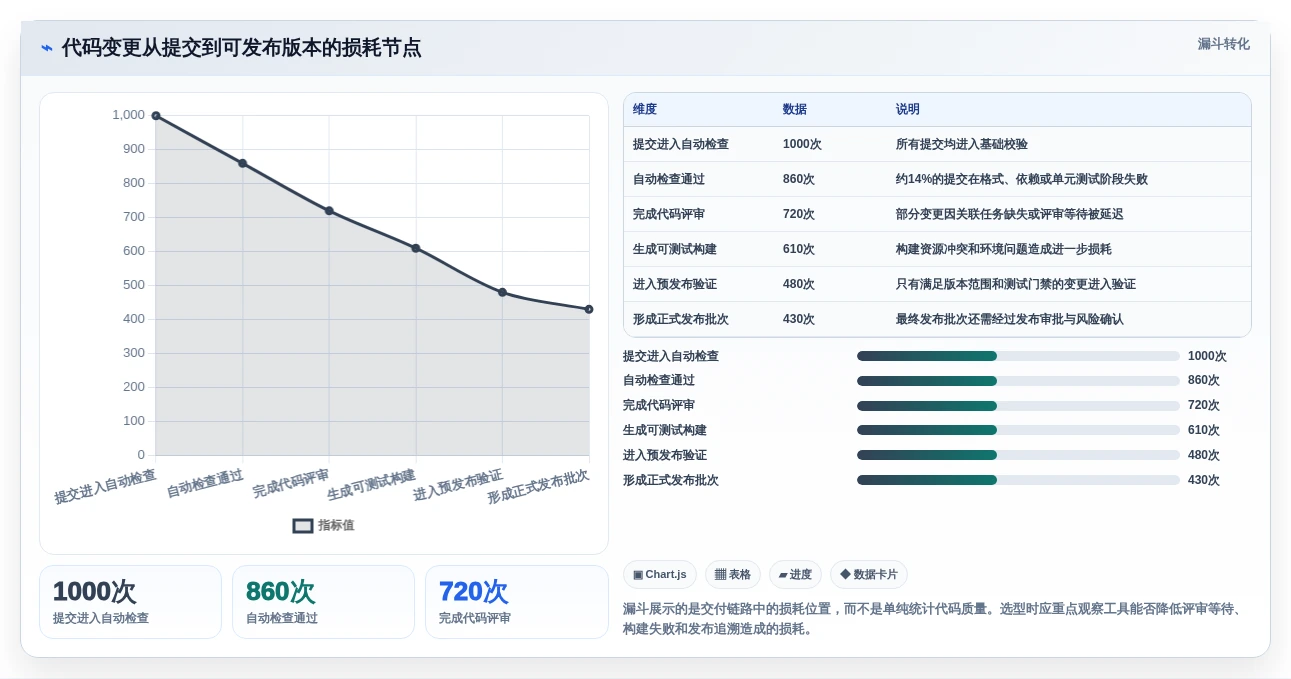Click the chart data point for 生成可测试构建
This screenshot has width=1291, height=679.
point(416,248)
